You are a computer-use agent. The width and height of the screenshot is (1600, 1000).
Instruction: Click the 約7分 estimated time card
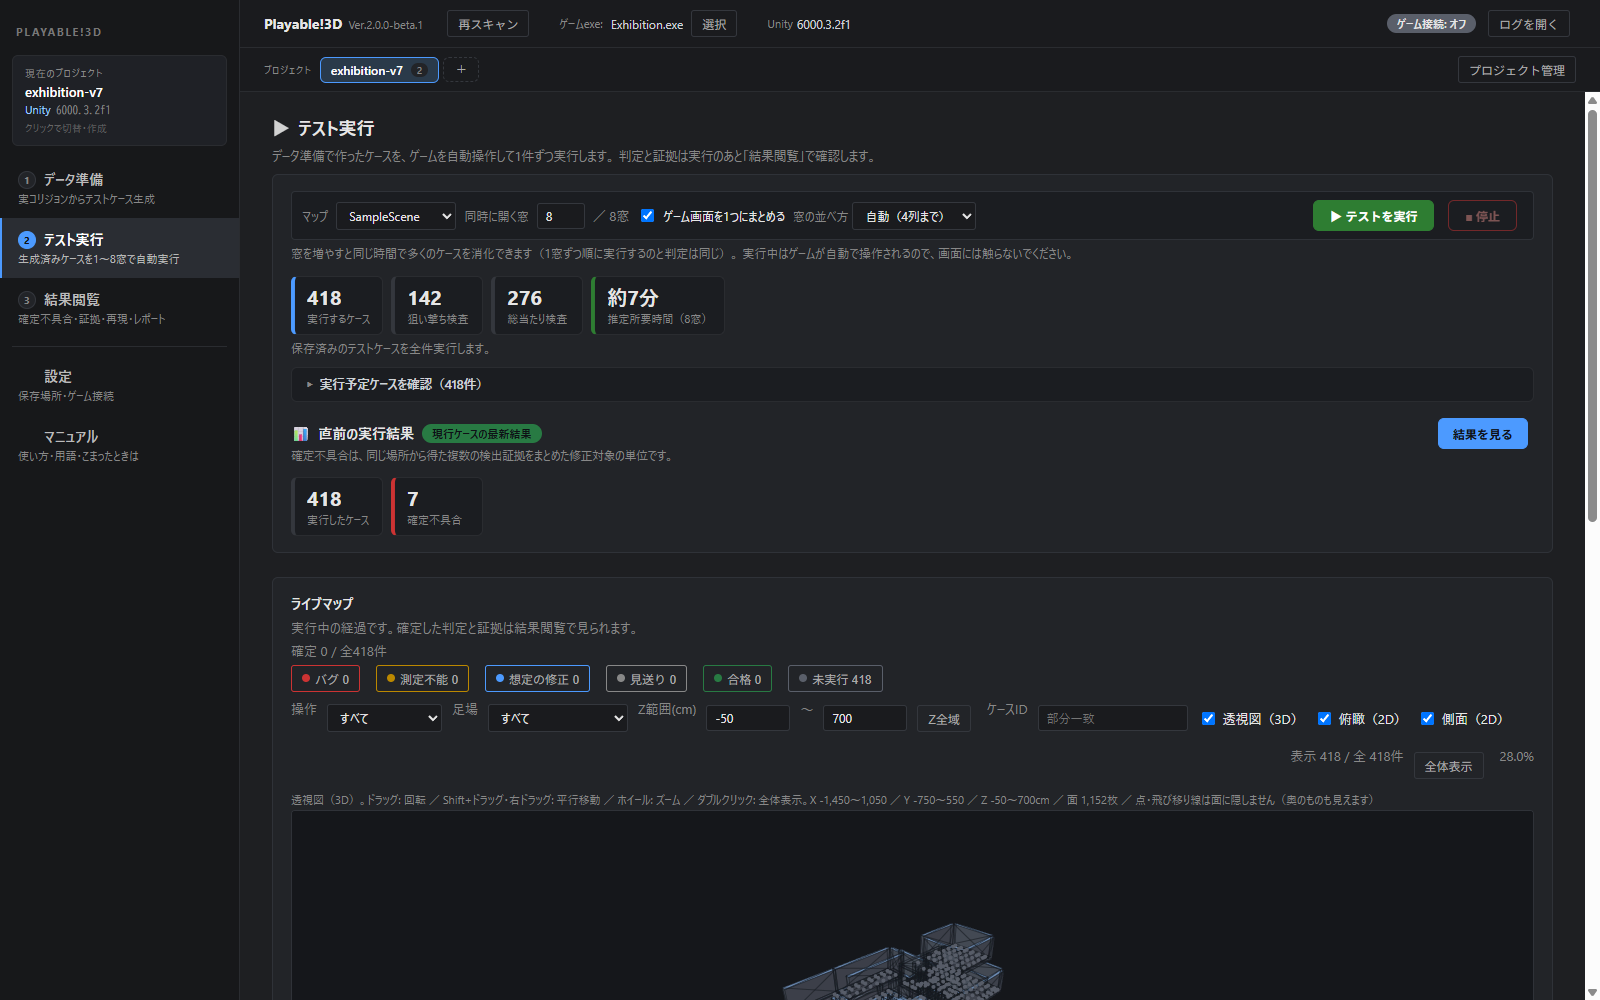click(x=658, y=306)
